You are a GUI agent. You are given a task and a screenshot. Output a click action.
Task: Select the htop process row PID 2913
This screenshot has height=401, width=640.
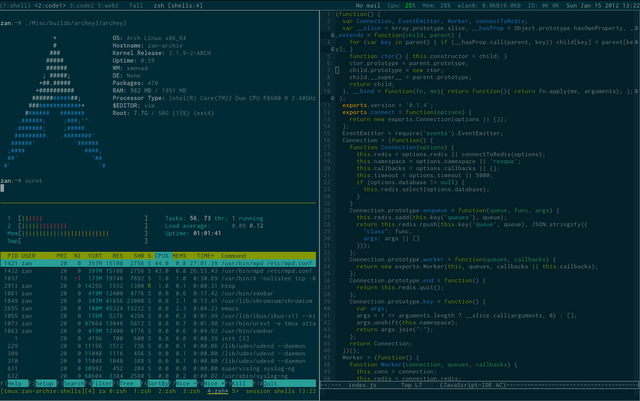click(158, 286)
